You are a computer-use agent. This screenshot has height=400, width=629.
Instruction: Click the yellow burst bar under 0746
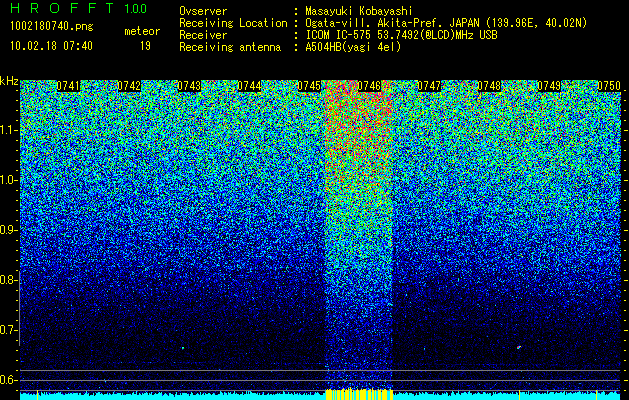(x=359, y=394)
